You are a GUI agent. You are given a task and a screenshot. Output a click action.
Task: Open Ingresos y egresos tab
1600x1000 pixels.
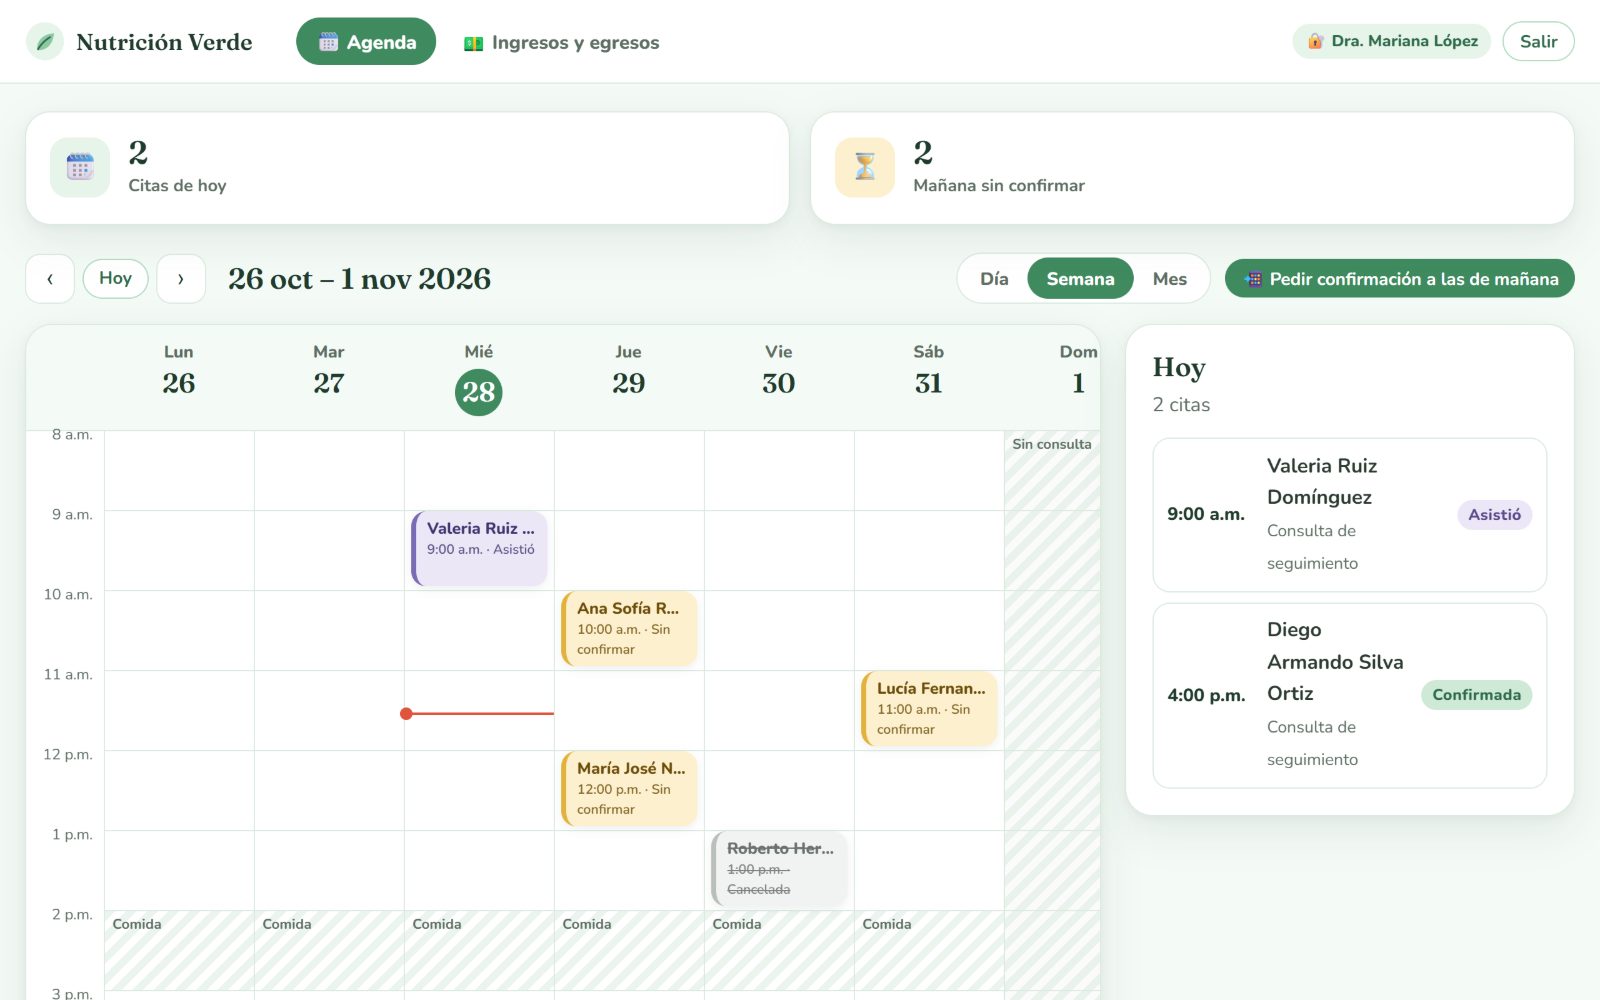click(x=561, y=42)
